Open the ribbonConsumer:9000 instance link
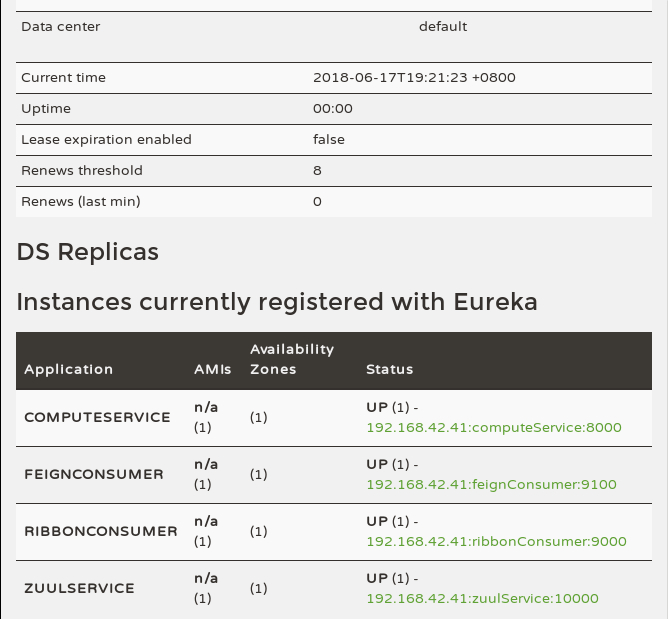The image size is (668, 619). pos(496,541)
